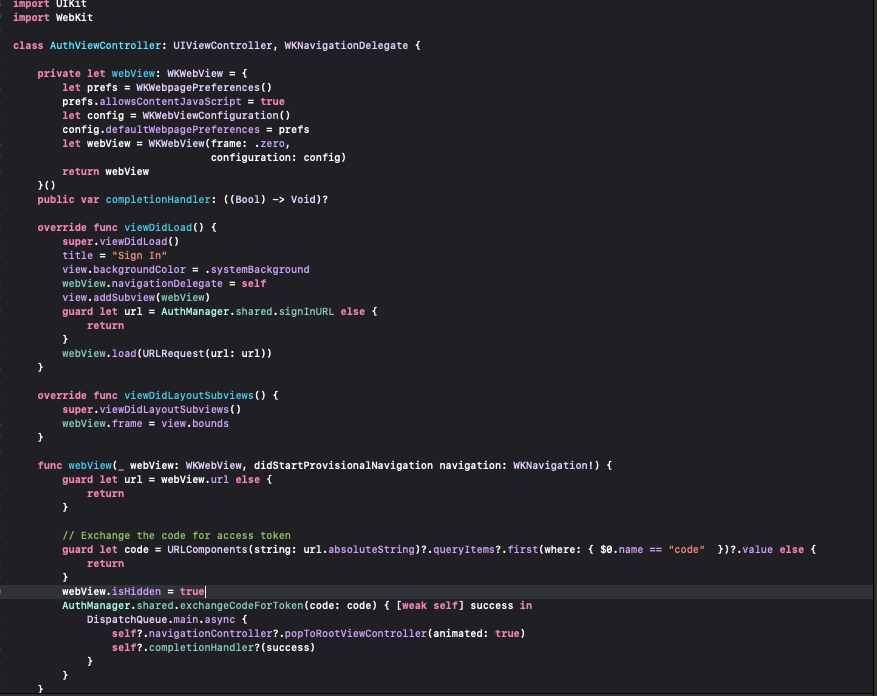Click the 'animated: true' argument
Screen dimensions: 877x696
(477, 633)
